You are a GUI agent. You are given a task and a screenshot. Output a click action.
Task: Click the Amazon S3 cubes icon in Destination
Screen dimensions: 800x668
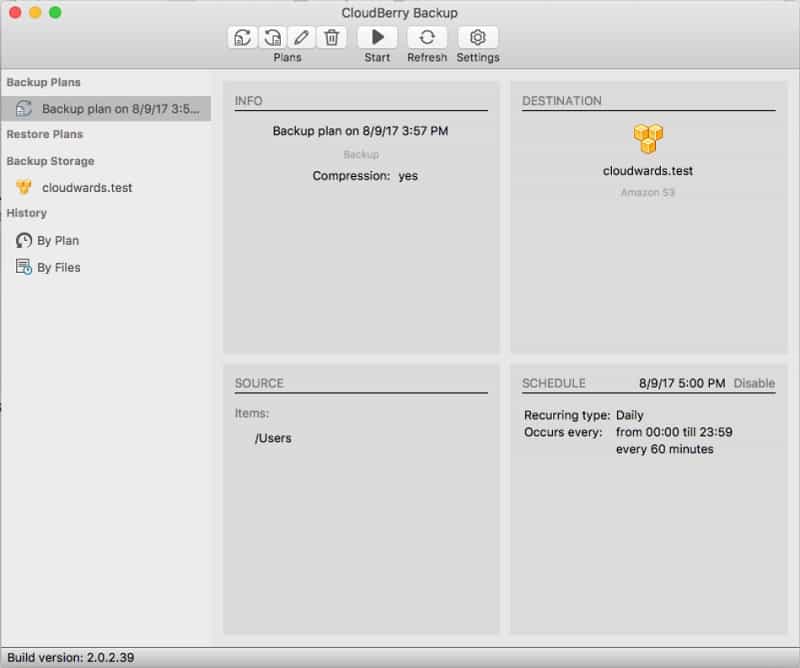(x=648, y=139)
